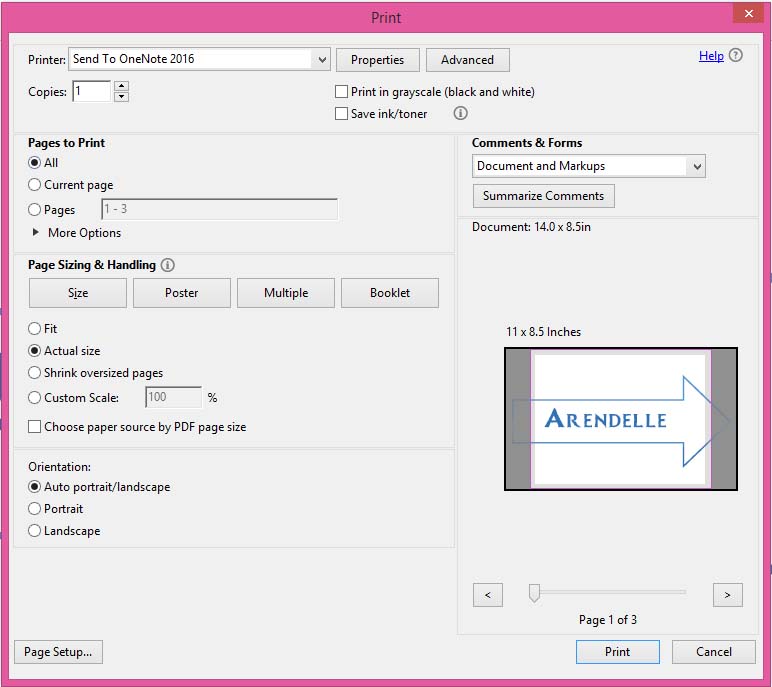Viewport: 772px width, 687px height.
Task: Open the Help link
Action: pos(711,56)
